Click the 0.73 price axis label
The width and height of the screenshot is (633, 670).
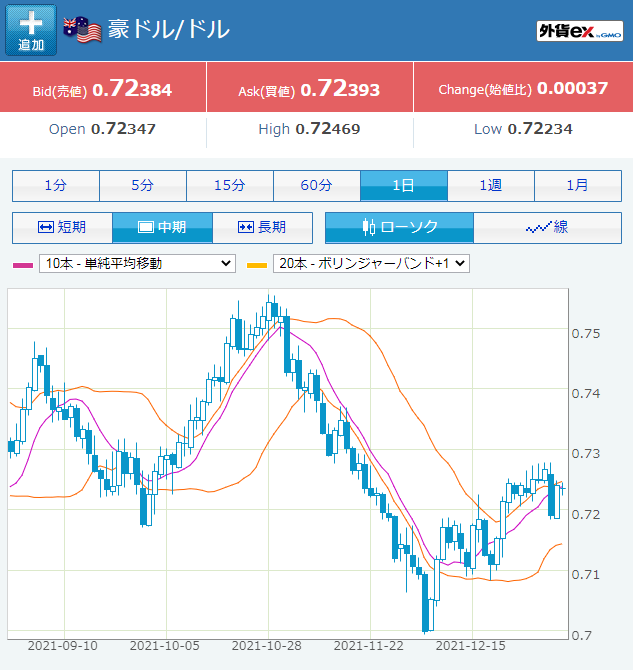click(586, 454)
